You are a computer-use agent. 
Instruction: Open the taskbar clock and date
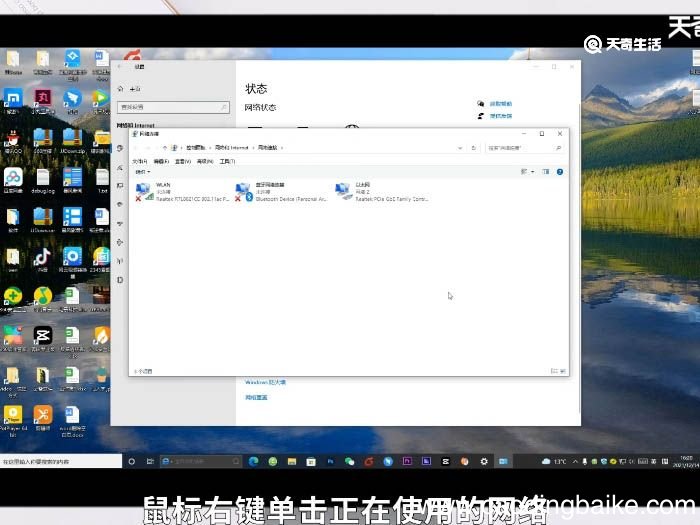(687, 462)
